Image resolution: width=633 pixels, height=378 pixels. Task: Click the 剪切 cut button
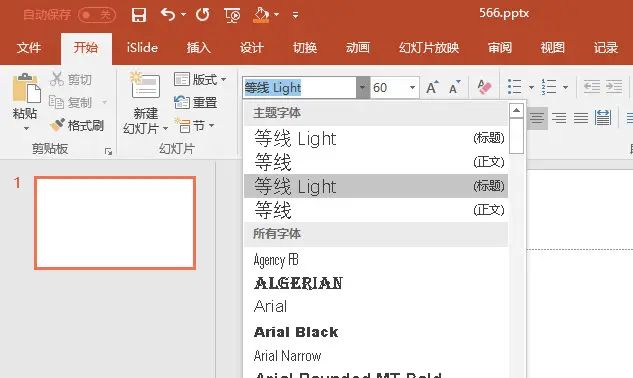(71, 79)
